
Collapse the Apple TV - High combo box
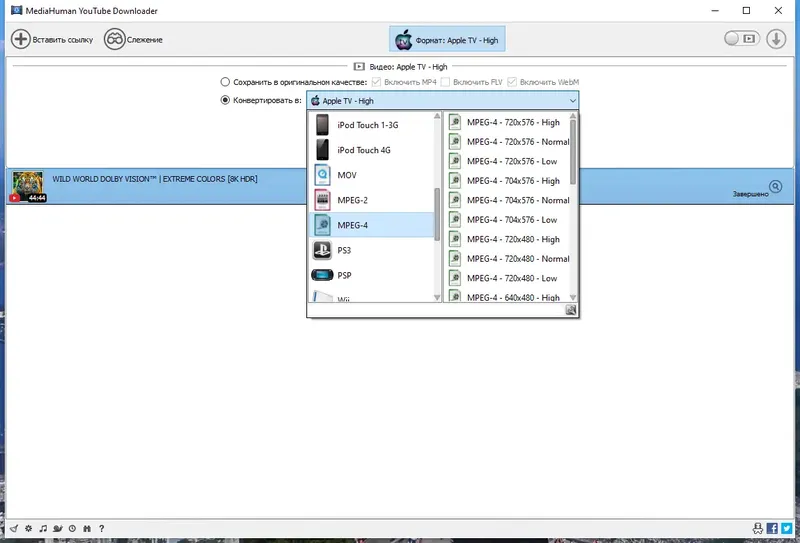pos(442,101)
